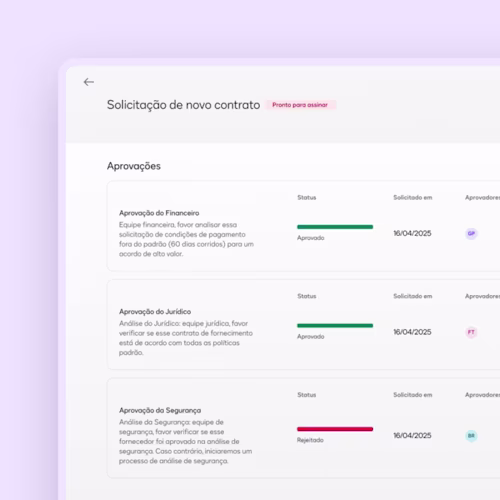Click 'Aprovado' status label in Financeiro card

click(311, 238)
